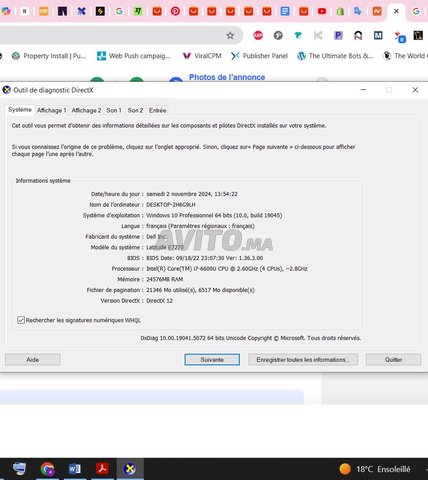Click the date value samedi 2 novembre 2024

[192, 194]
